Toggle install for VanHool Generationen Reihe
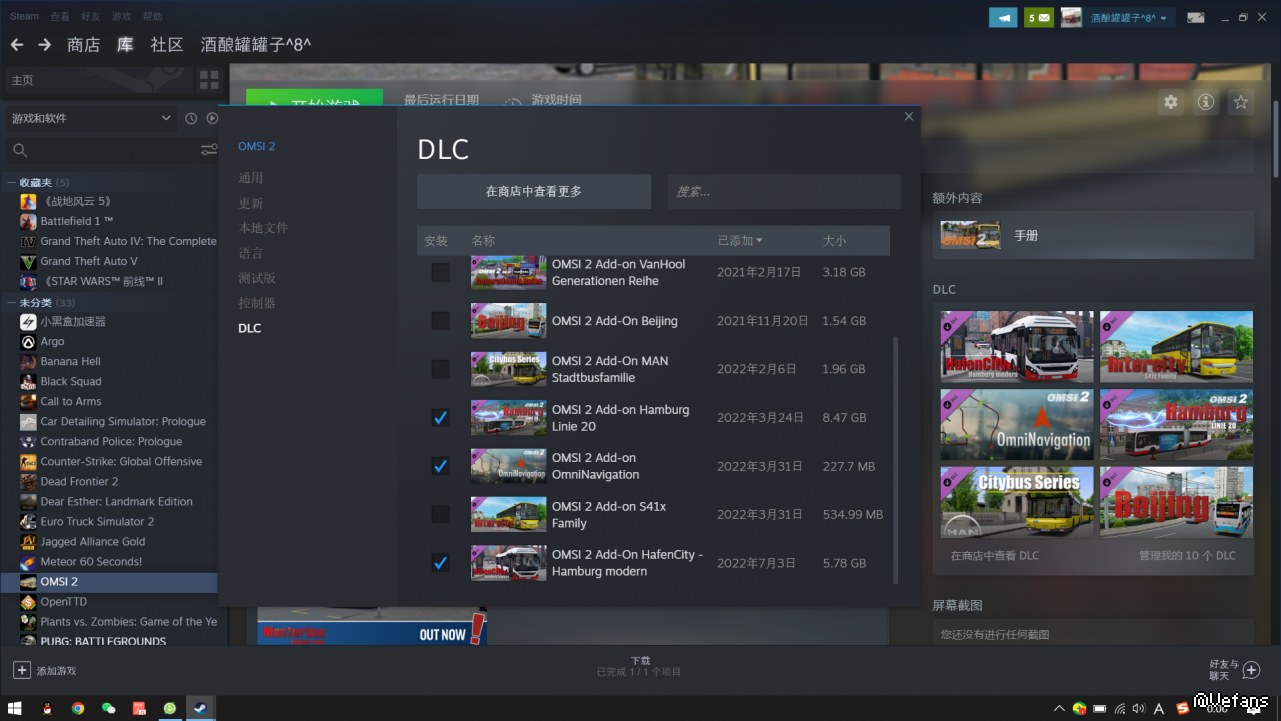 pos(440,272)
